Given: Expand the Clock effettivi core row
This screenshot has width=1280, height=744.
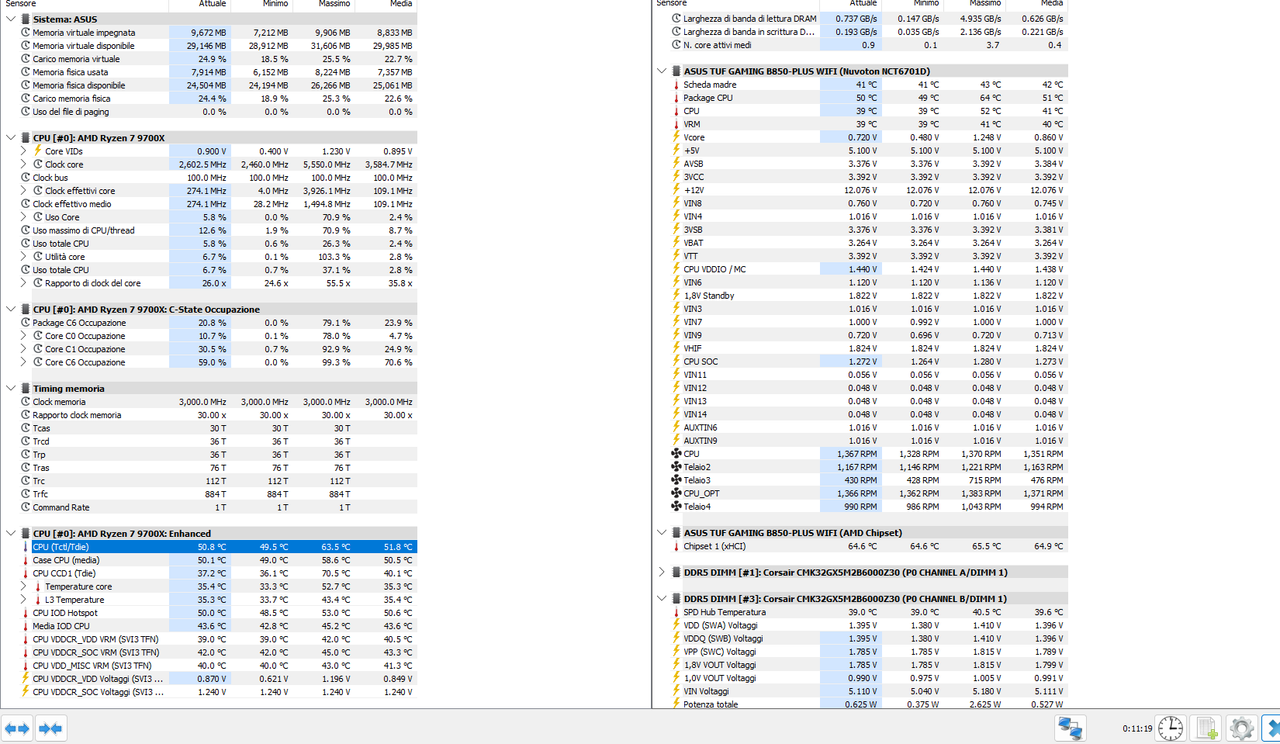Looking at the screenshot, I should [23, 191].
